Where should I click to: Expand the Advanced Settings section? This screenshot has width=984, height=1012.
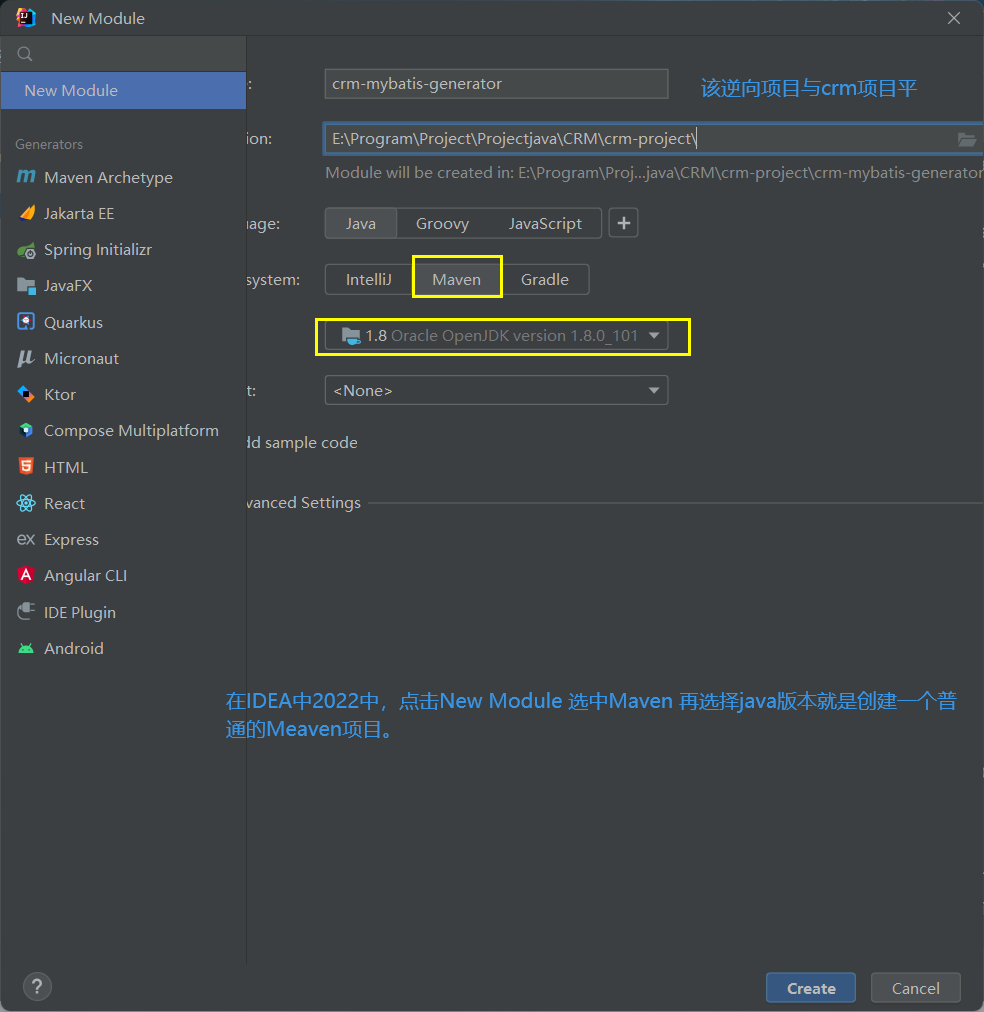click(303, 502)
